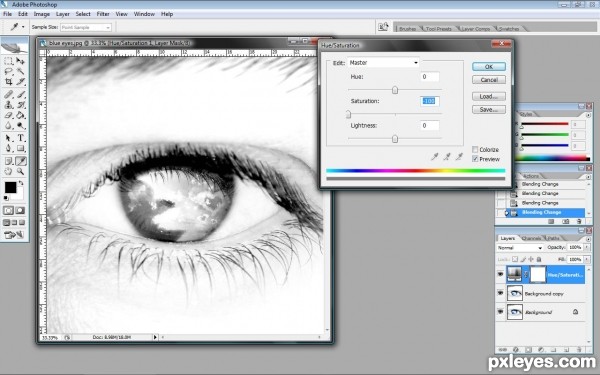Click Cancel in Hue/Saturation dialog
Screen dimensions: 600x375
pos(489,80)
